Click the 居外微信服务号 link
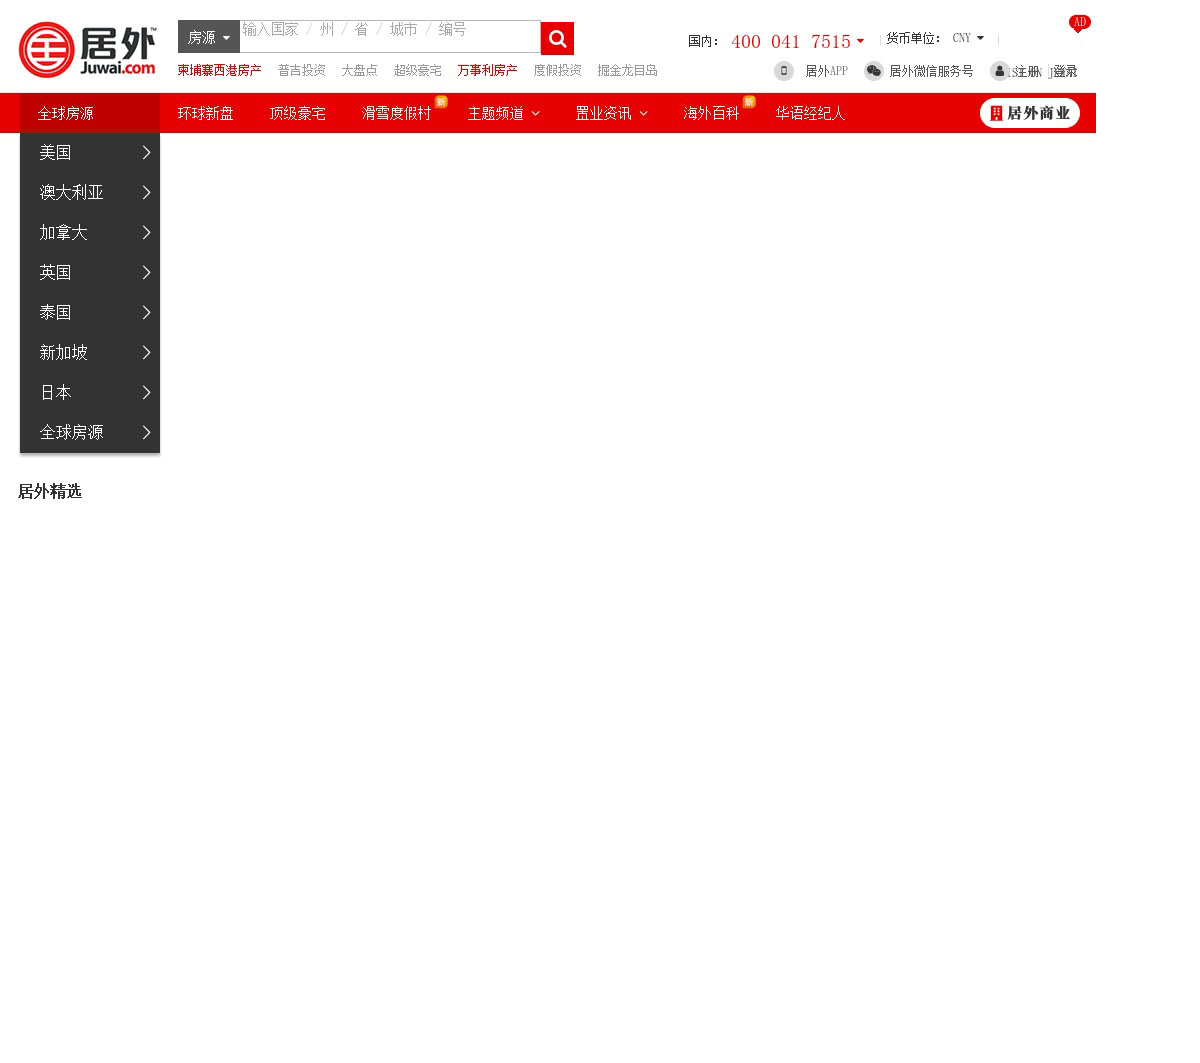Image resolution: width=1200 pixels, height=1063 pixels. click(x=932, y=72)
